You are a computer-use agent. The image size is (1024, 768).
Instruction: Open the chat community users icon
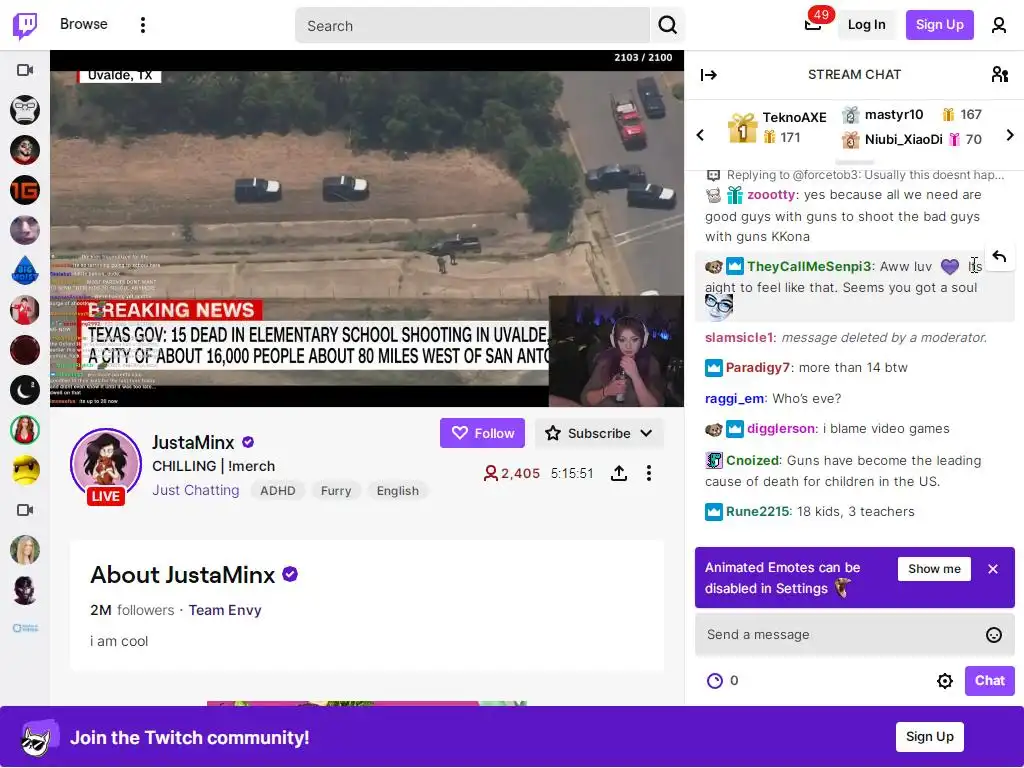click(x=999, y=74)
